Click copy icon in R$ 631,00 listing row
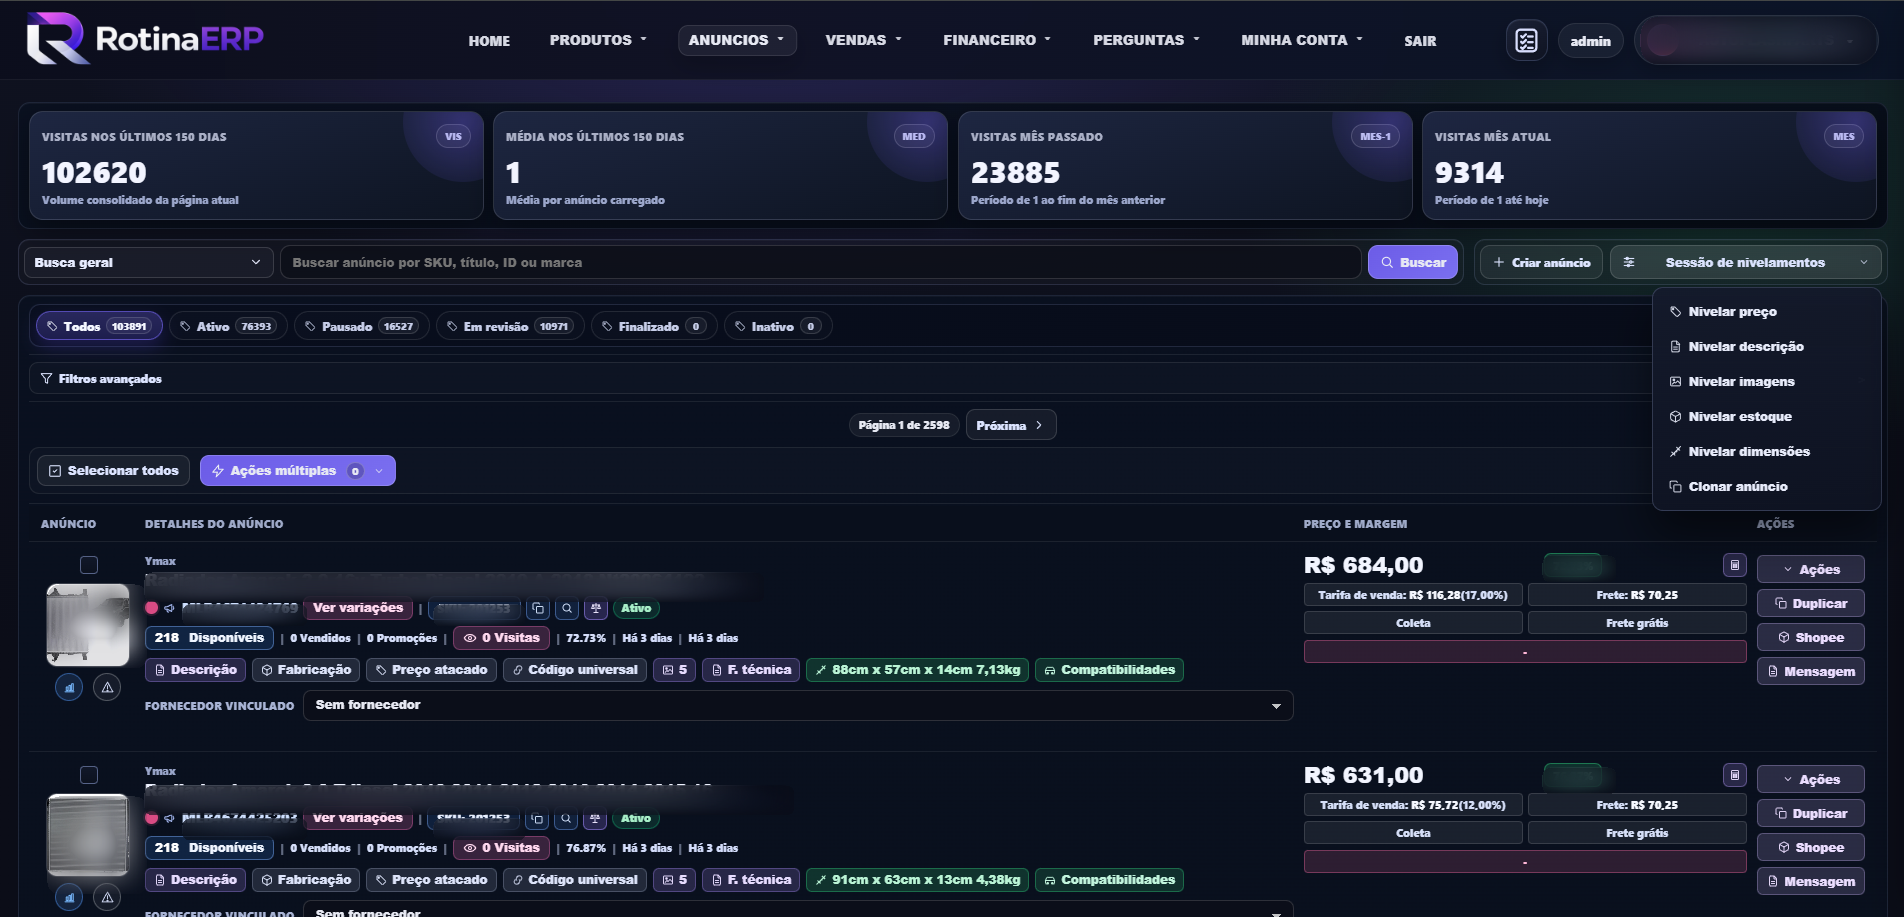This screenshot has width=1904, height=917. [x=538, y=818]
